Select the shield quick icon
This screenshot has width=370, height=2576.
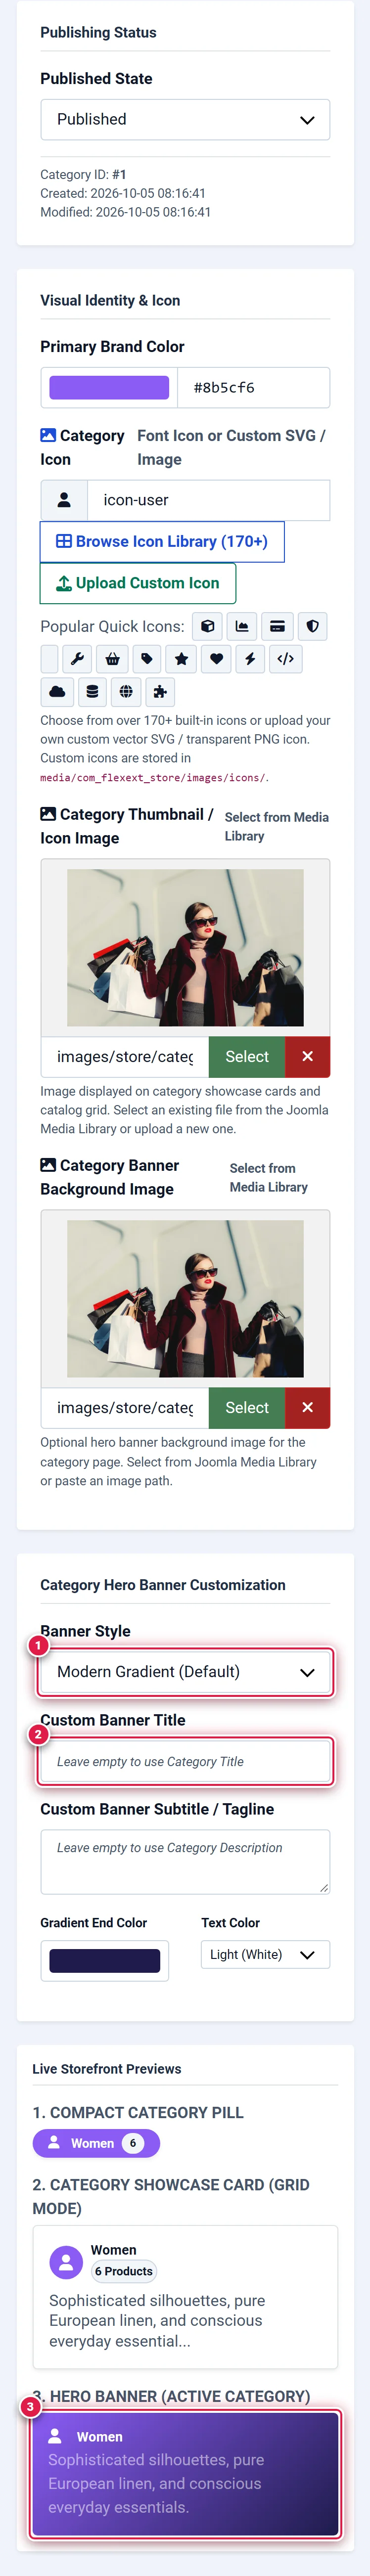click(312, 626)
